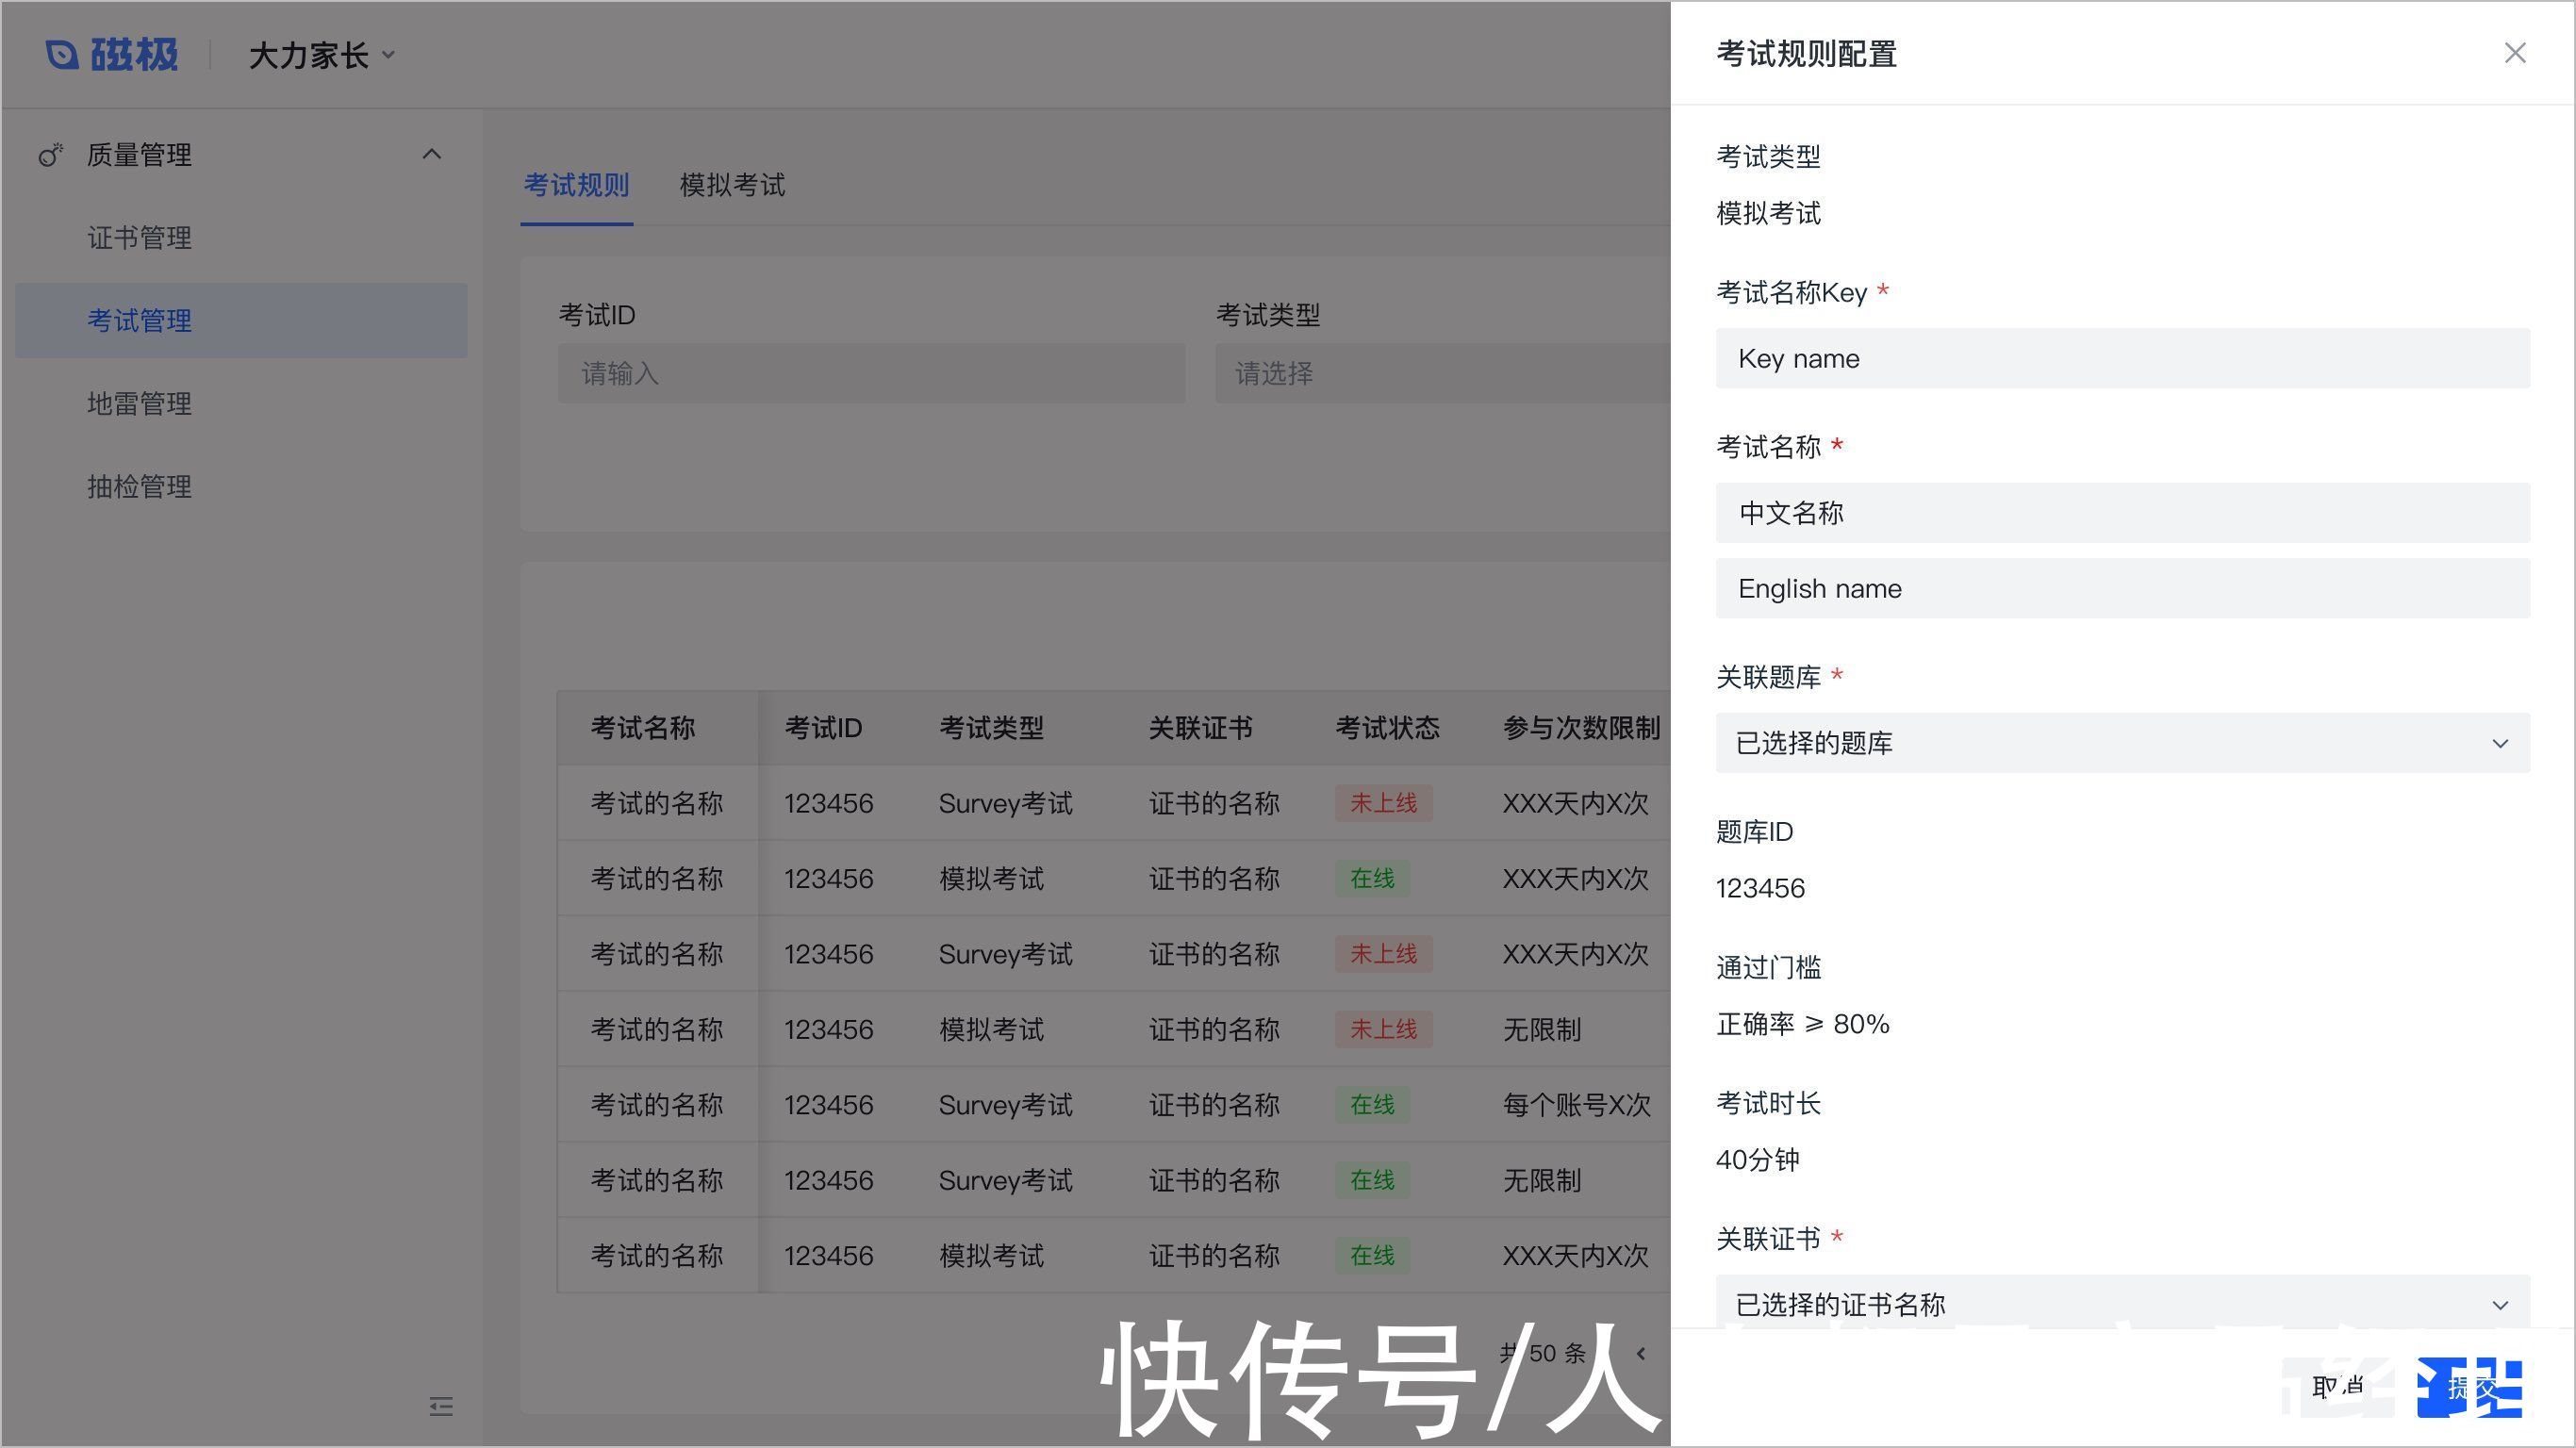Click 40分钟 exam duration text
2576x1448 pixels.
1758,1160
